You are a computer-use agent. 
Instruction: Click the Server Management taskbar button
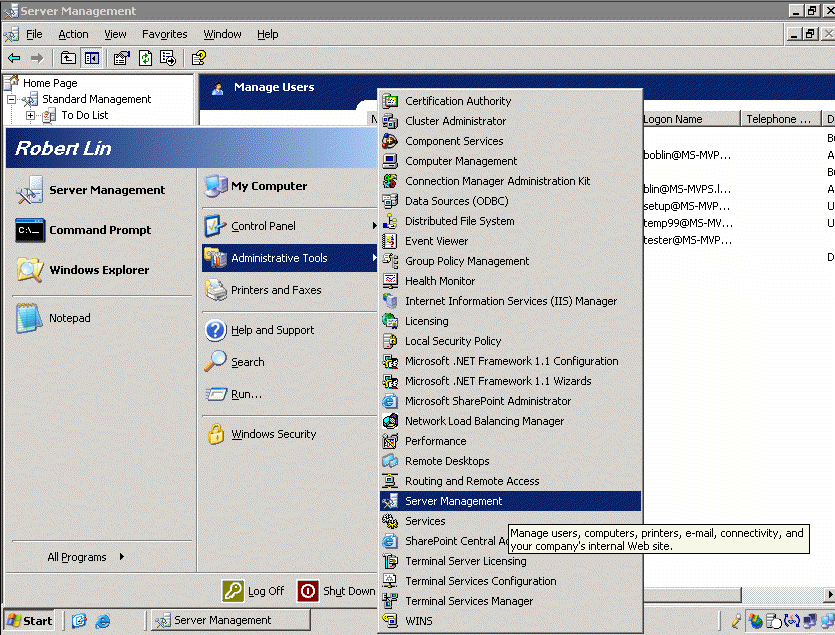point(231,621)
